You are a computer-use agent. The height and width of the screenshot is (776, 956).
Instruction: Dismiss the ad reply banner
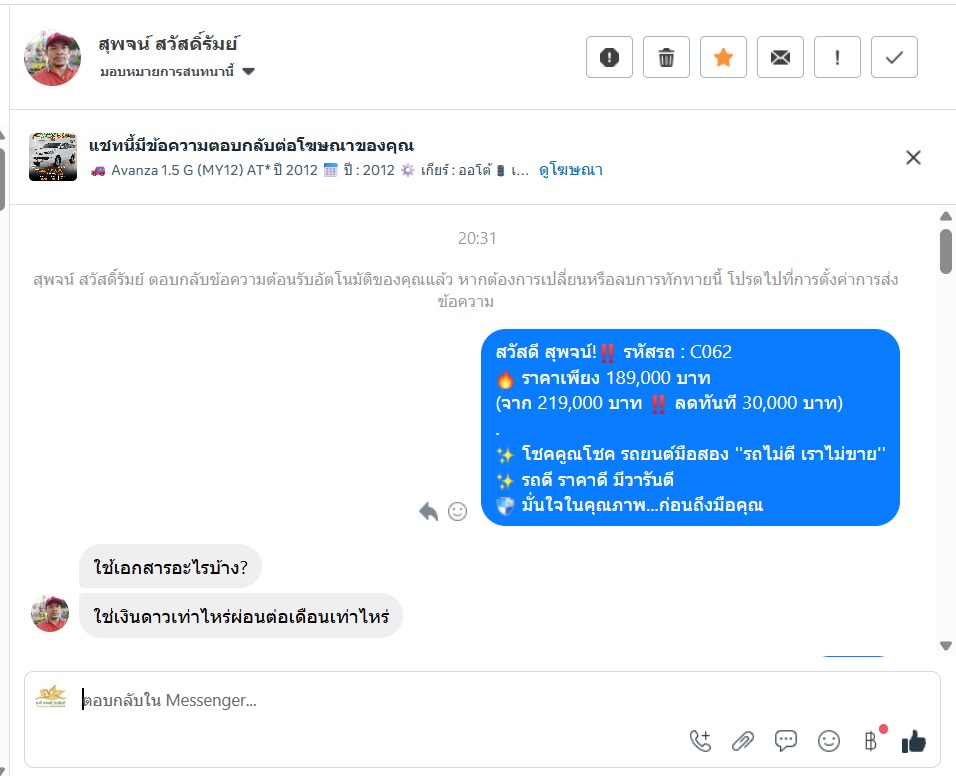click(913, 158)
